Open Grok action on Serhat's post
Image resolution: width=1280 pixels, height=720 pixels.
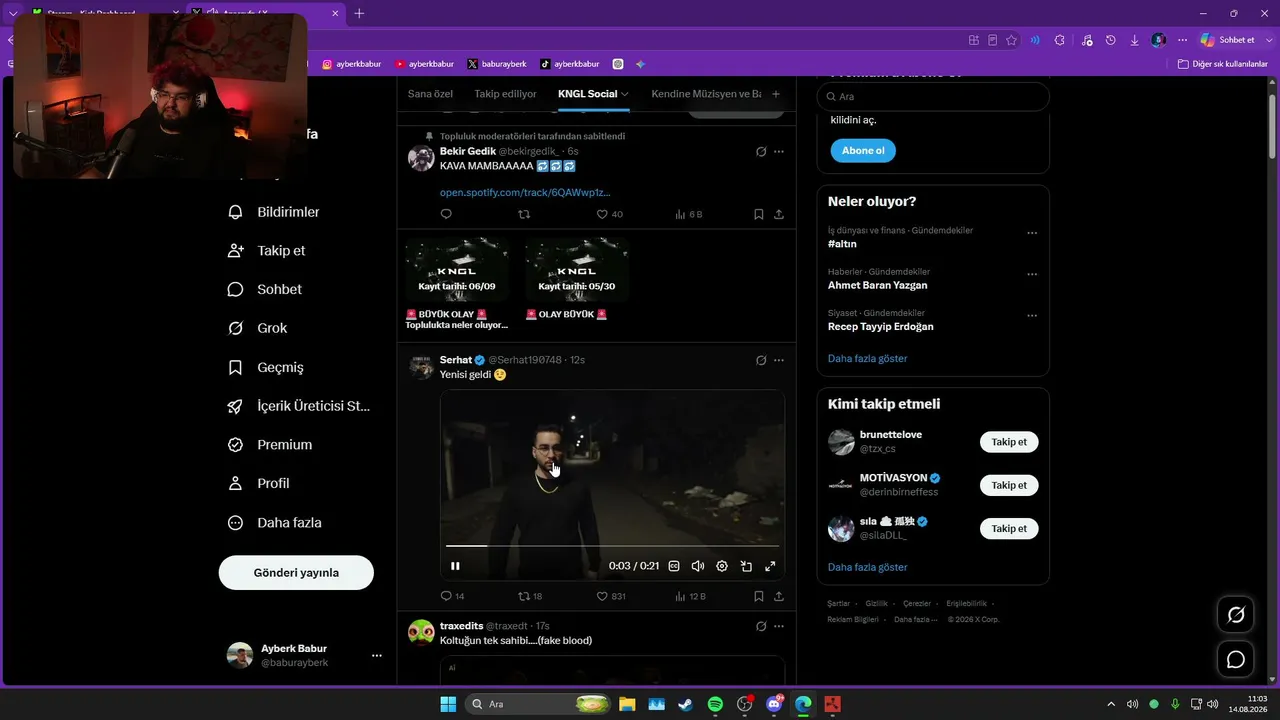[x=761, y=360]
